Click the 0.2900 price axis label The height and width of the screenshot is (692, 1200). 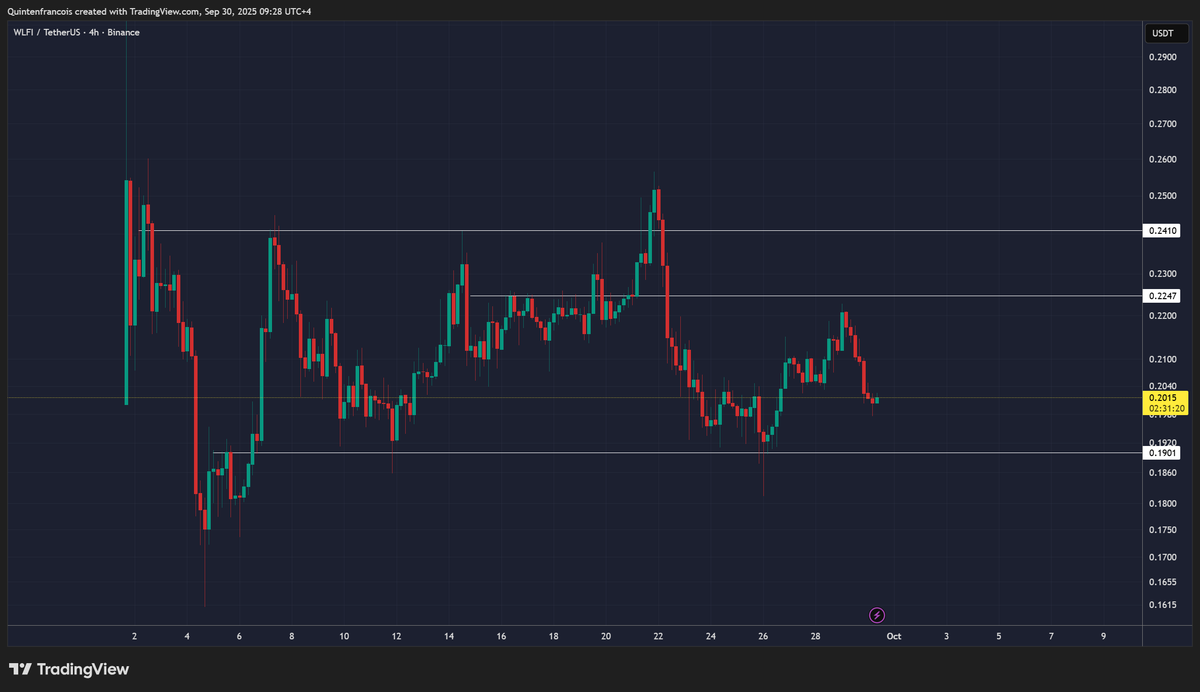tap(1163, 57)
